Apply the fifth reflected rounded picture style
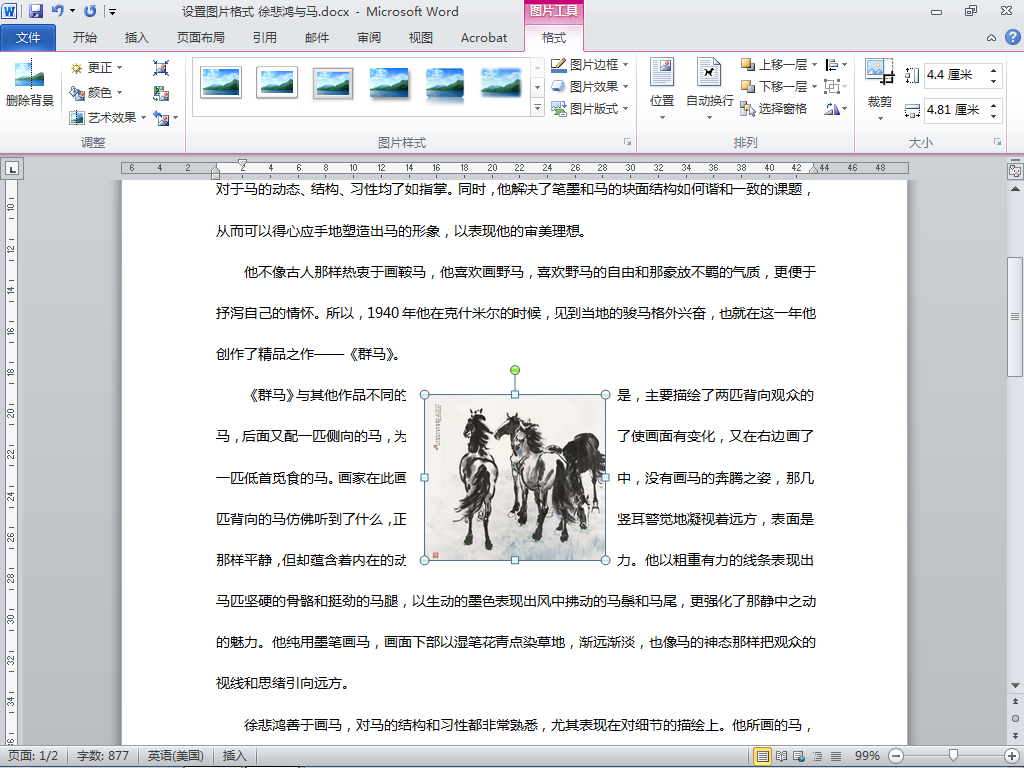 coord(445,83)
